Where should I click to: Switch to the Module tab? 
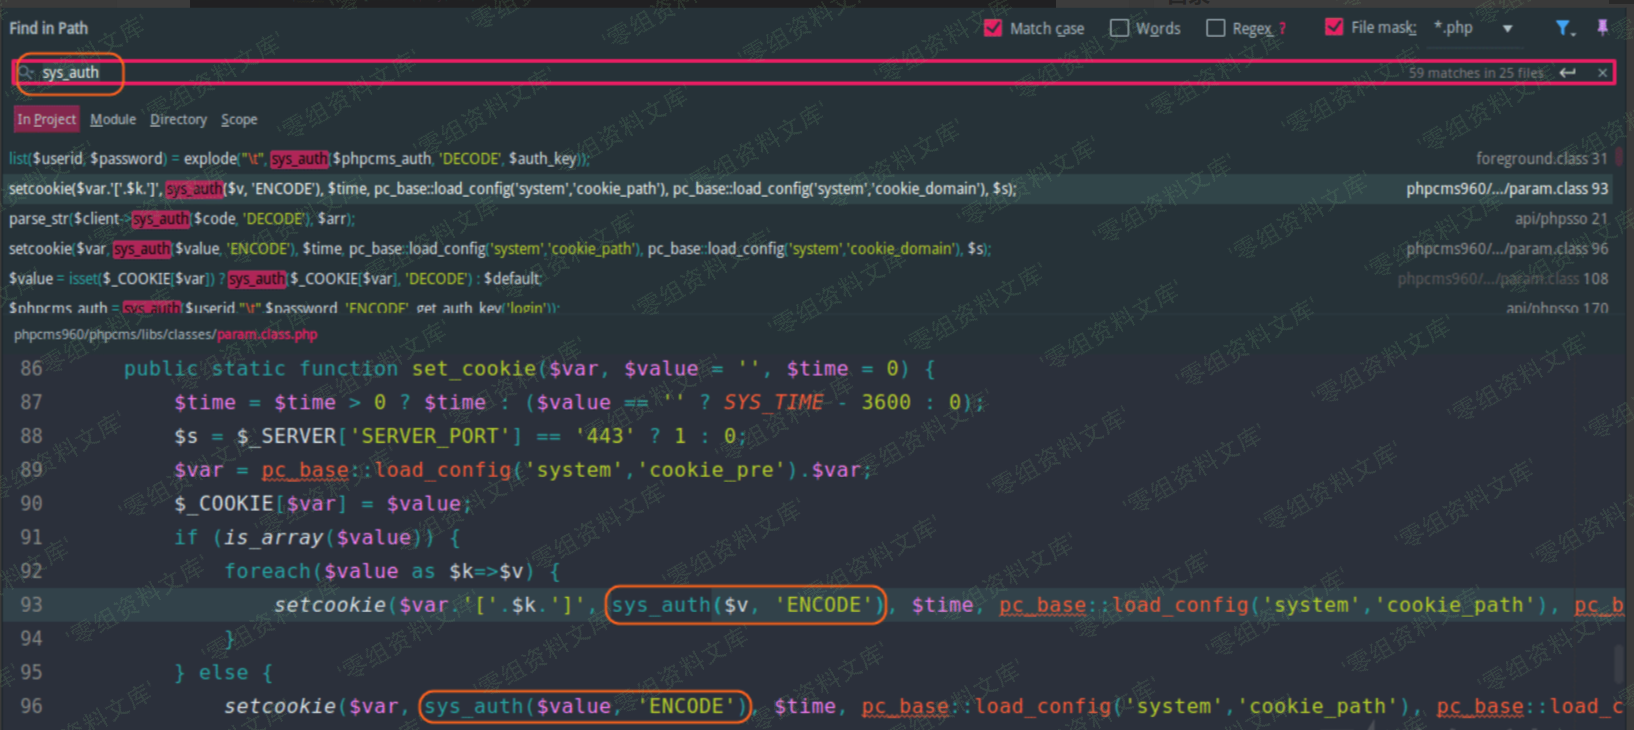pyautogui.click(x=113, y=119)
